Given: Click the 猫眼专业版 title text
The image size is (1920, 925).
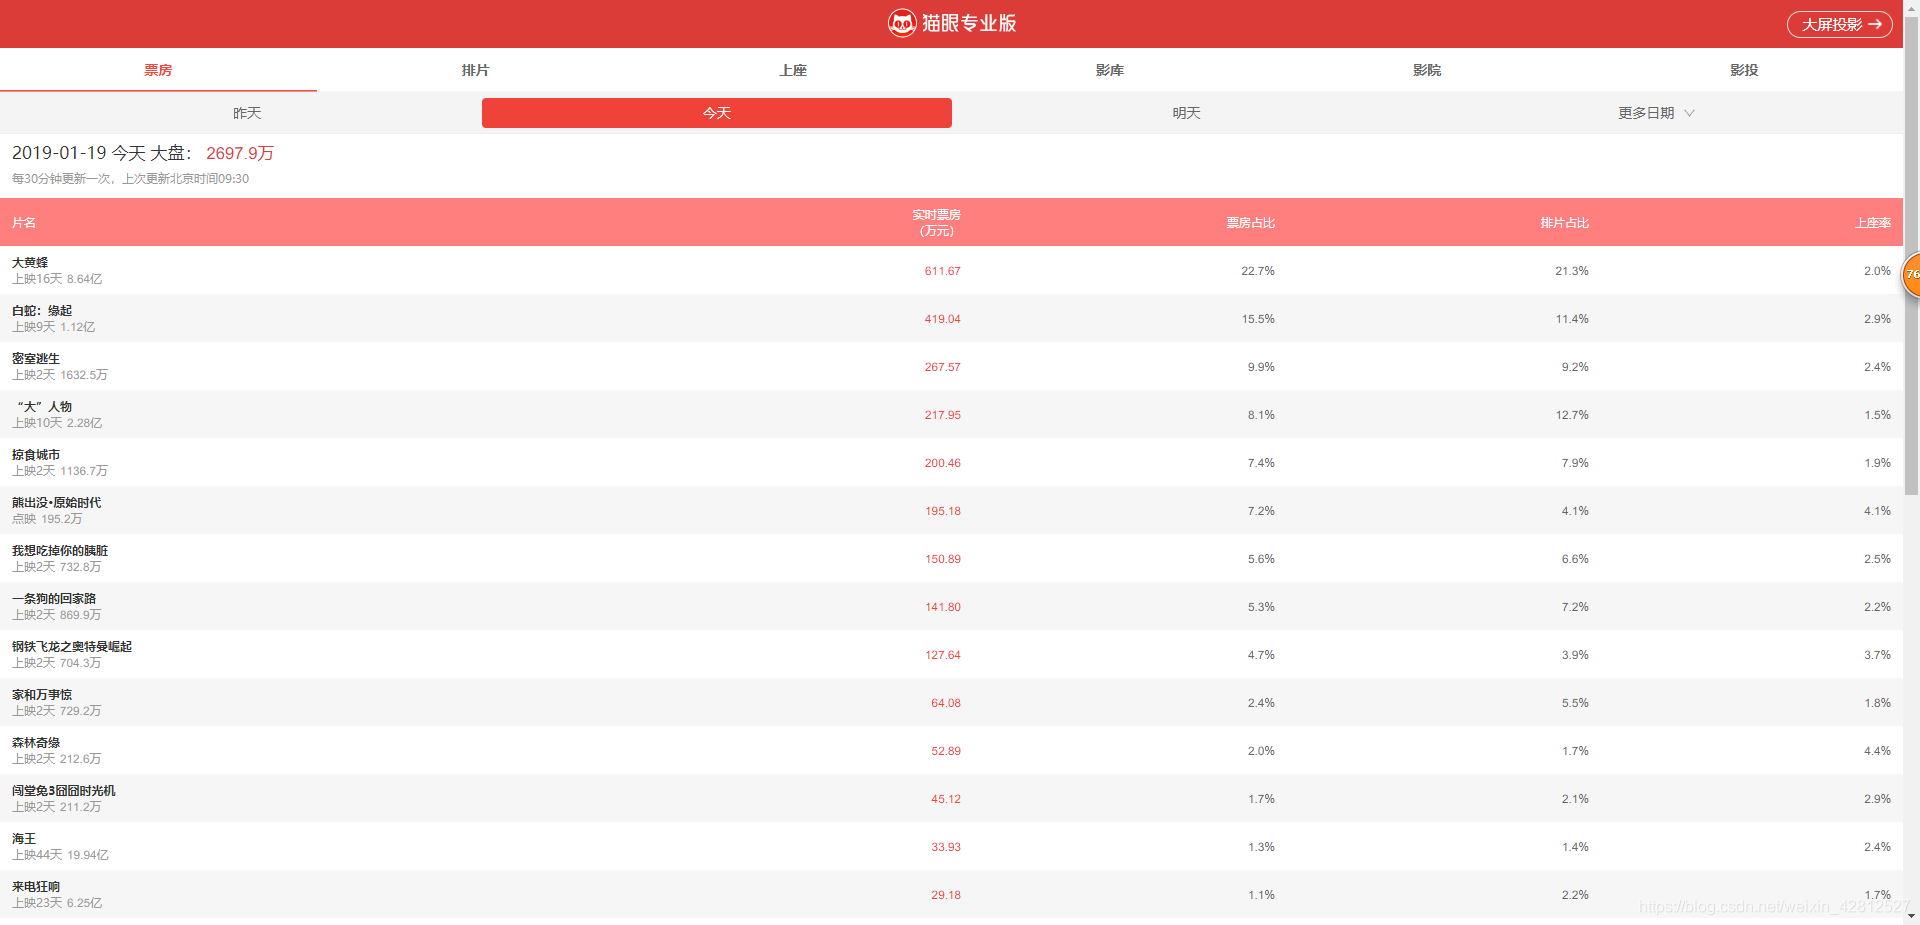Looking at the screenshot, I should (x=969, y=23).
